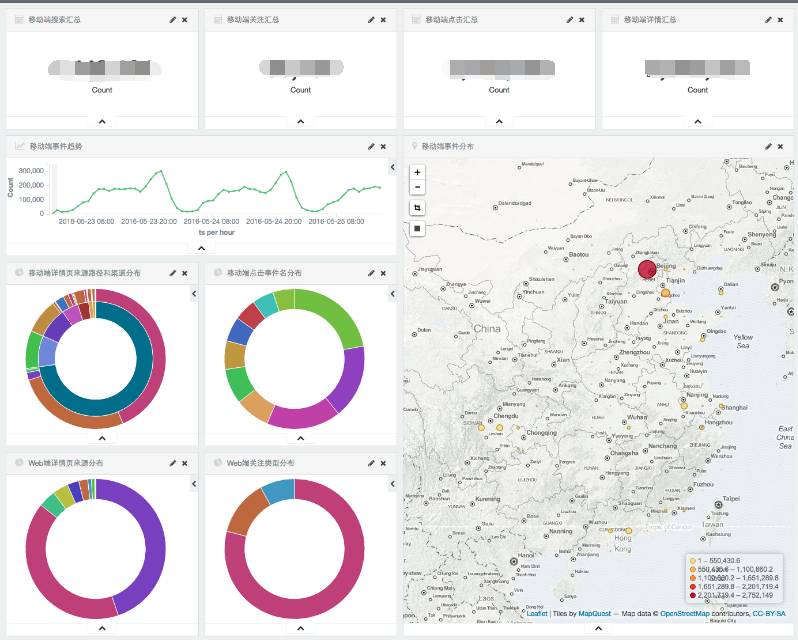This screenshot has width=798, height=640.
Task: Edit the 移动端点击汇总 panel with pencil icon
Action: (x=569, y=20)
